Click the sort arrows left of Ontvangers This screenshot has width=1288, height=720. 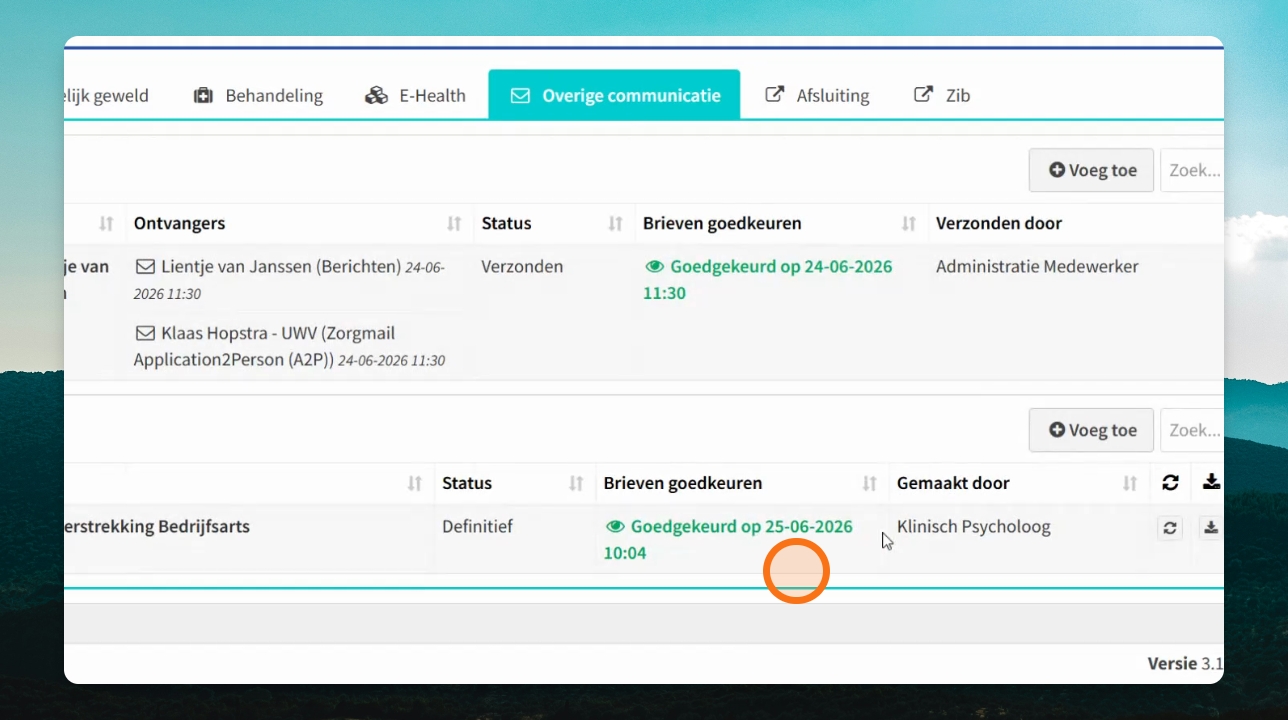[x=107, y=223]
